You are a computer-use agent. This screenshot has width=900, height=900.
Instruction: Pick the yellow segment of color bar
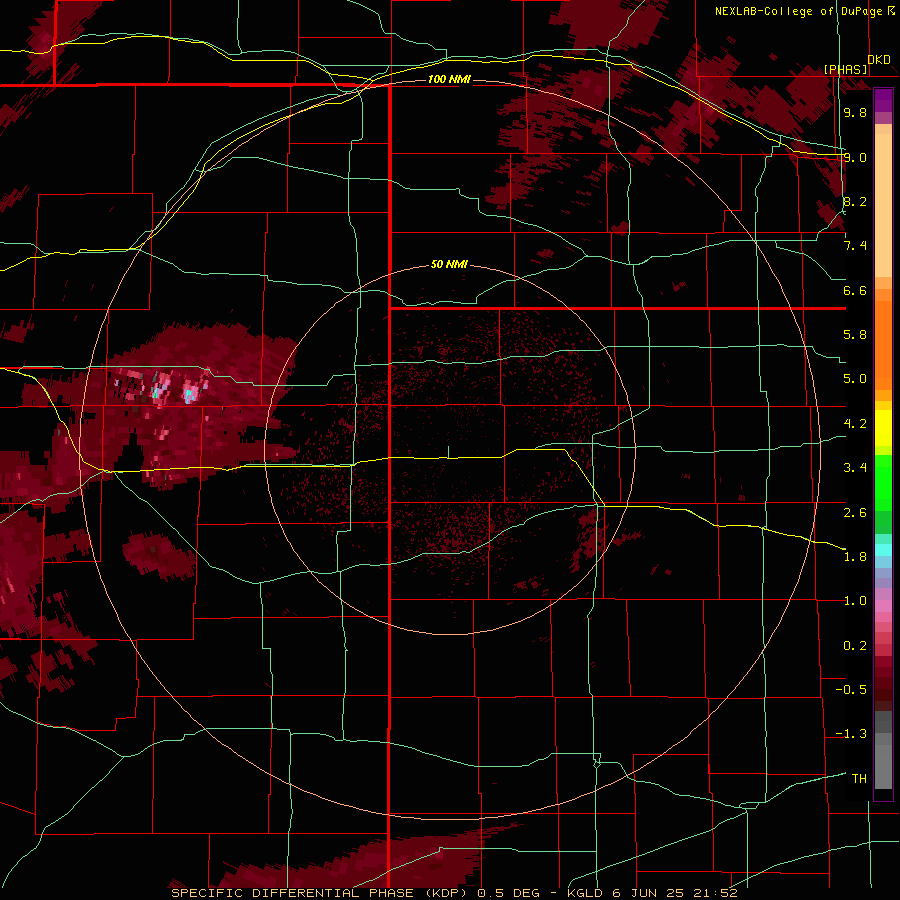[883, 428]
